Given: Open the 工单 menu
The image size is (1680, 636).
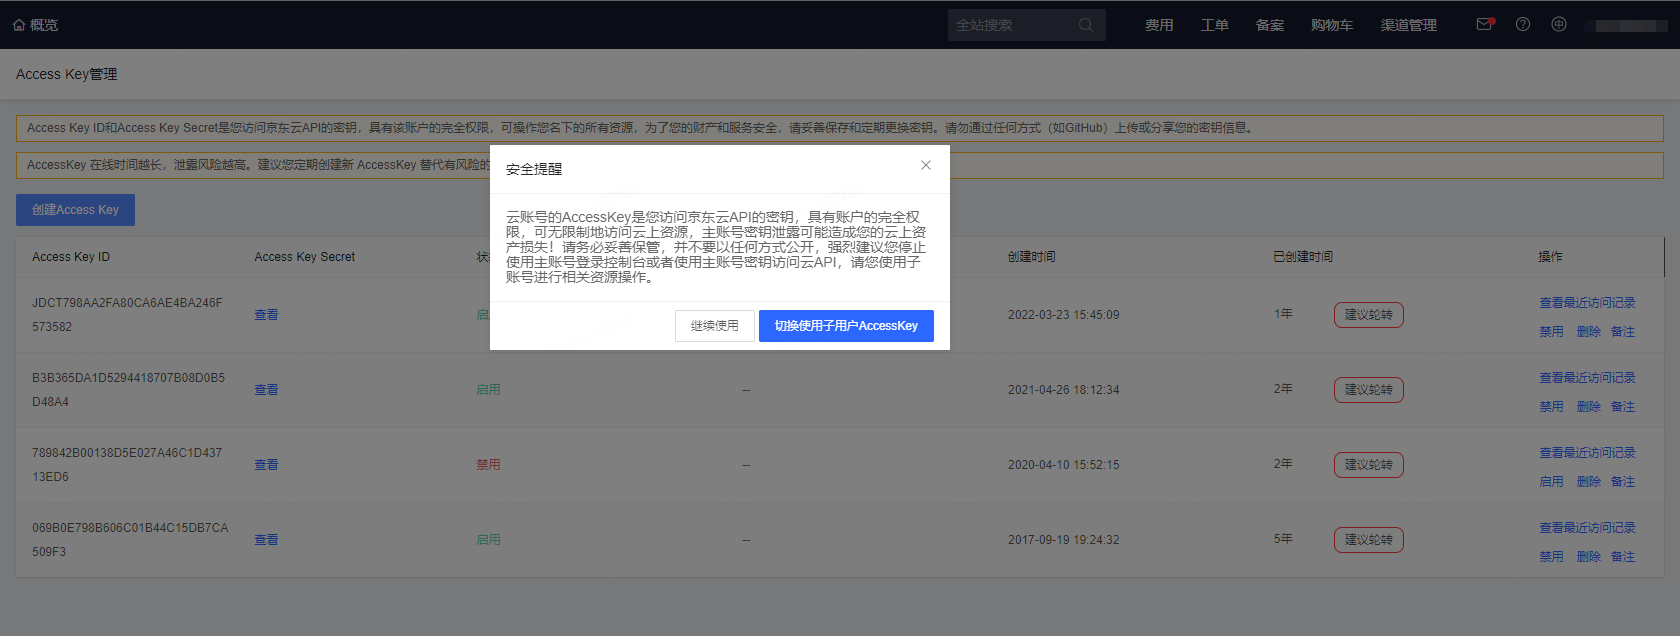Looking at the screenshot, I should pos(1214,25).
